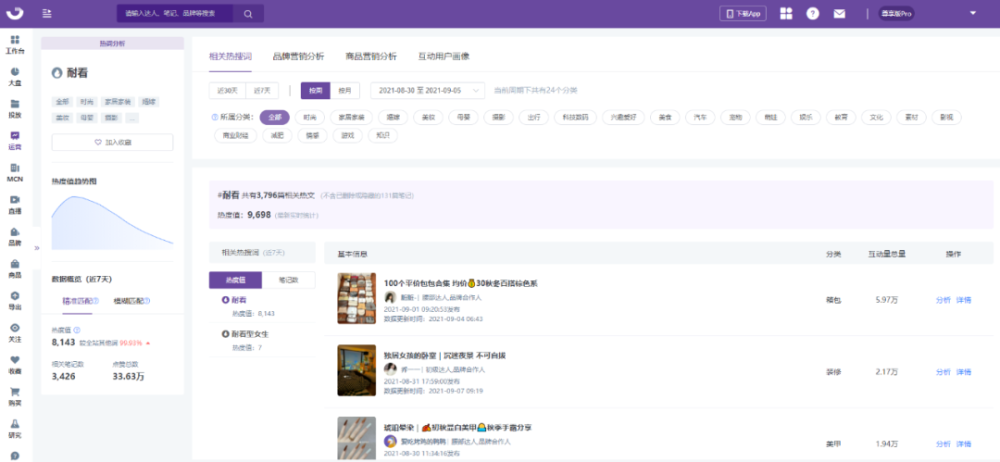Open the mail messages icon
This screenshot has width=1000, height=462.
839,14
